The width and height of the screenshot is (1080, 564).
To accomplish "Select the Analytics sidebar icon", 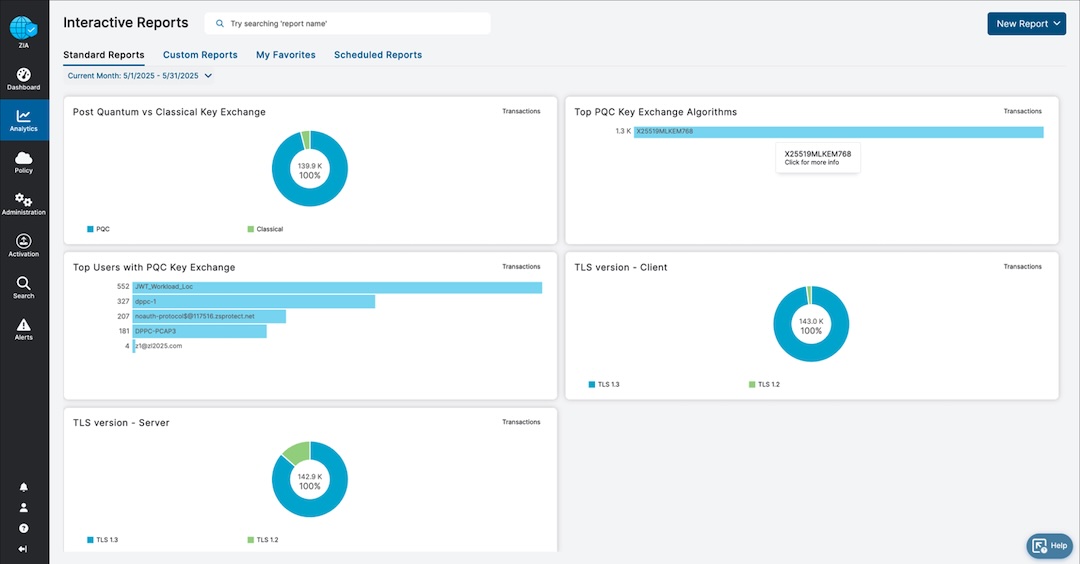I will point(24,120).
